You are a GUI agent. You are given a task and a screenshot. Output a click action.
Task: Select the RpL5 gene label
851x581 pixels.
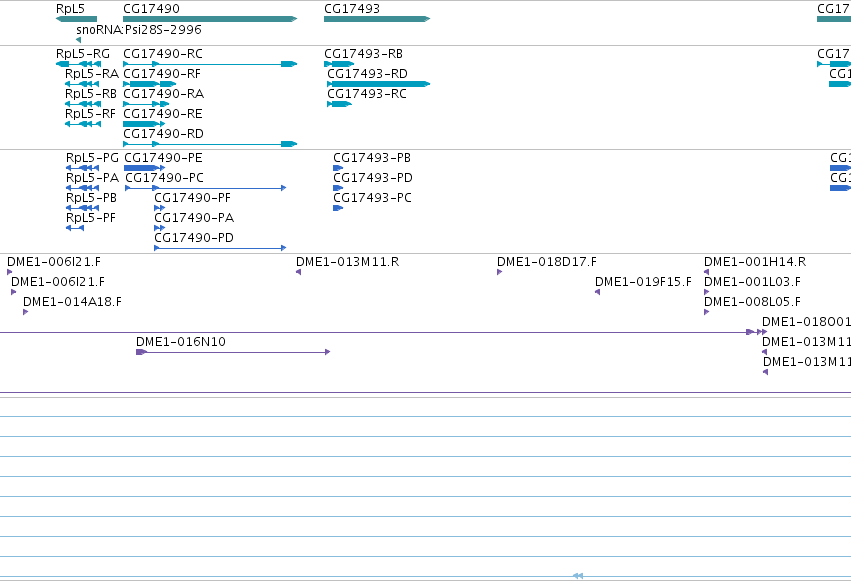tap(70, 9)
